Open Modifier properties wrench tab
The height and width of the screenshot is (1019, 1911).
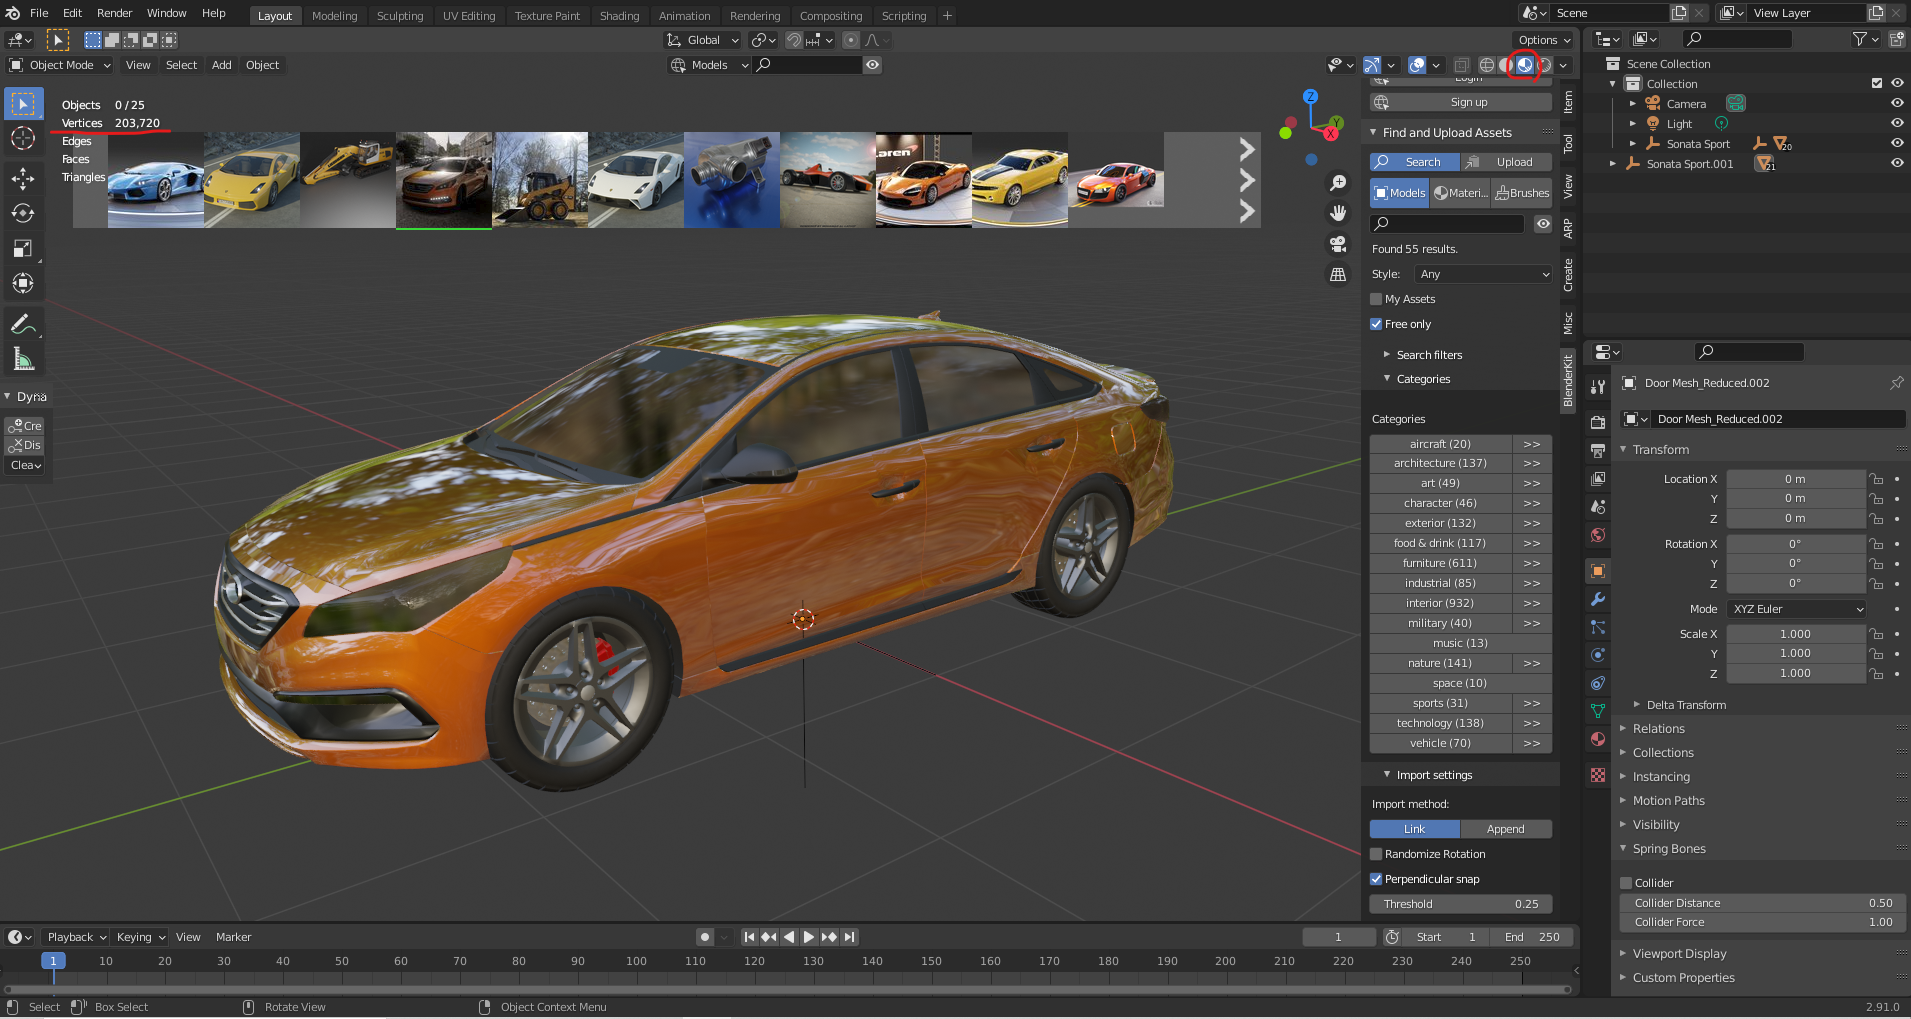click(1598, 599)
